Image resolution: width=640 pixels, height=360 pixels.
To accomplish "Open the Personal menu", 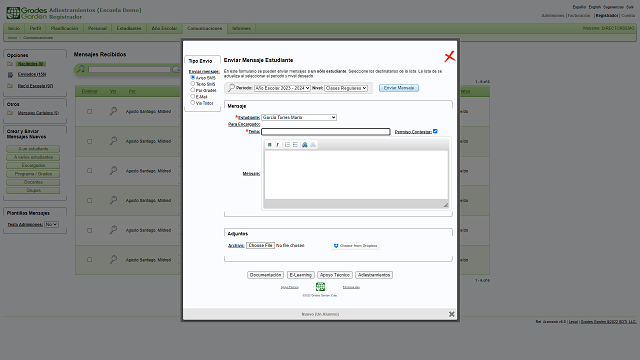I will [97, 28].
